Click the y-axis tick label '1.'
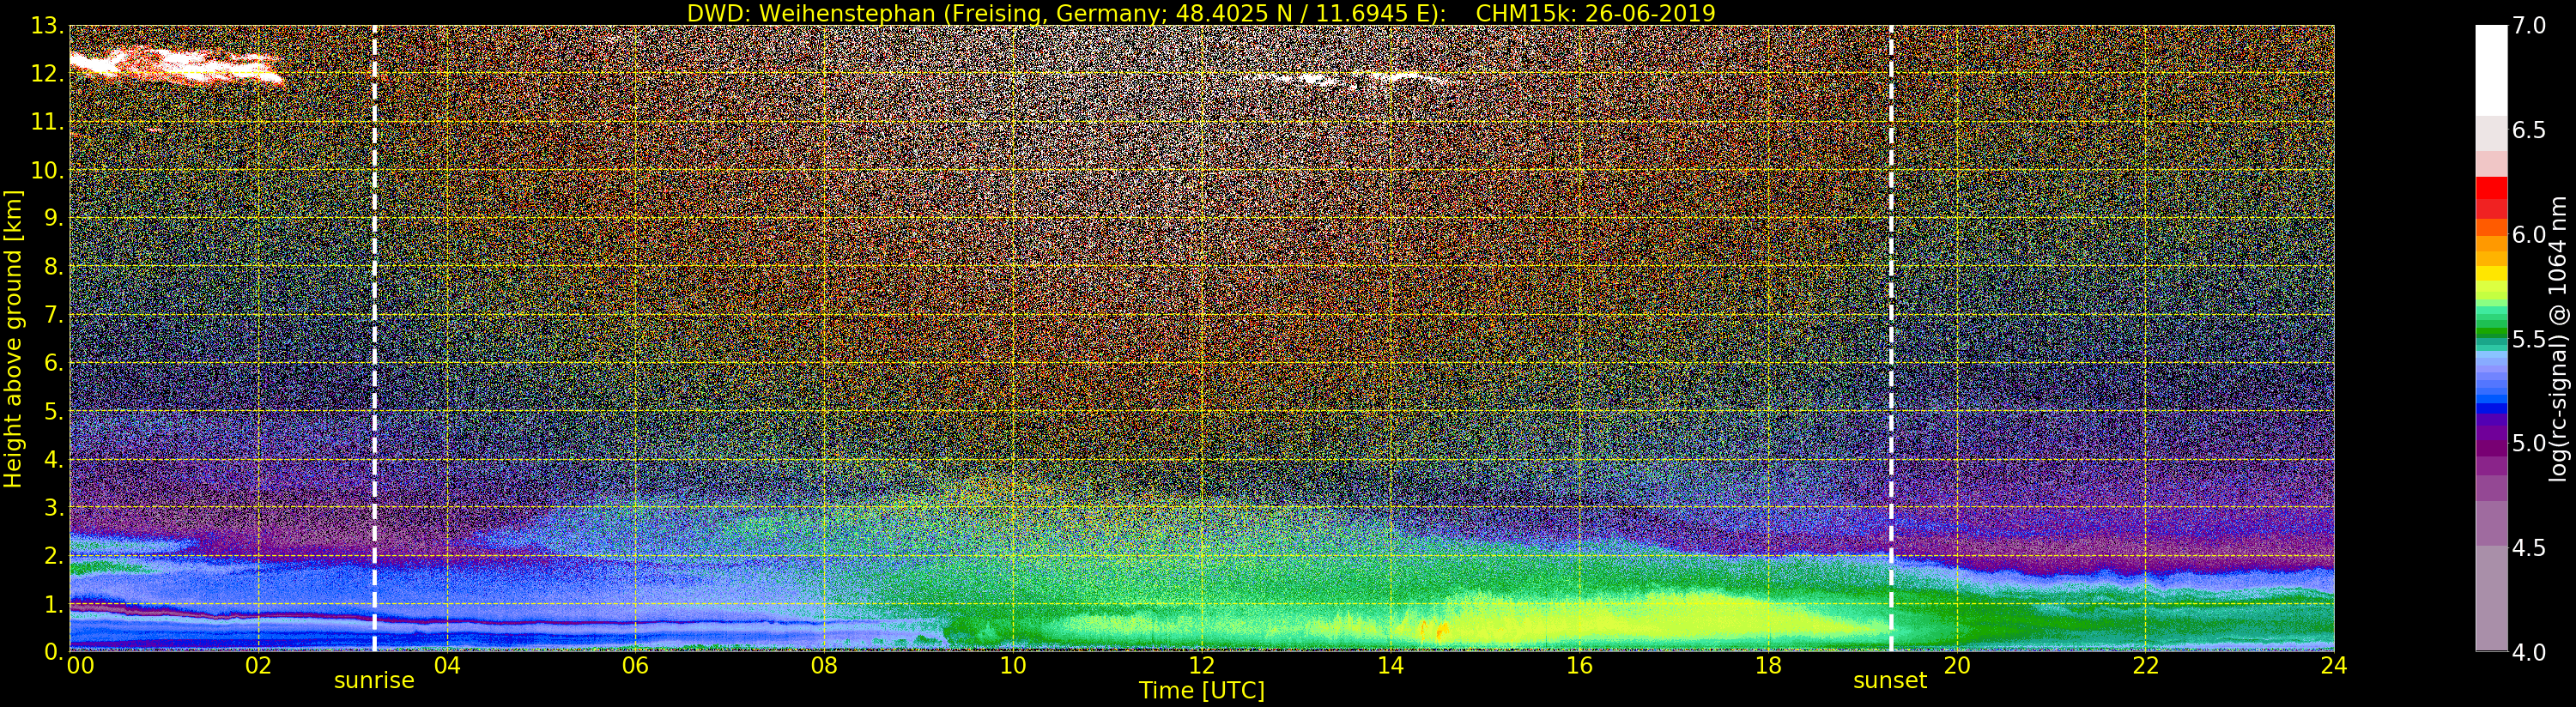This screenshot has width=2576, height=707. coord(54,603)
